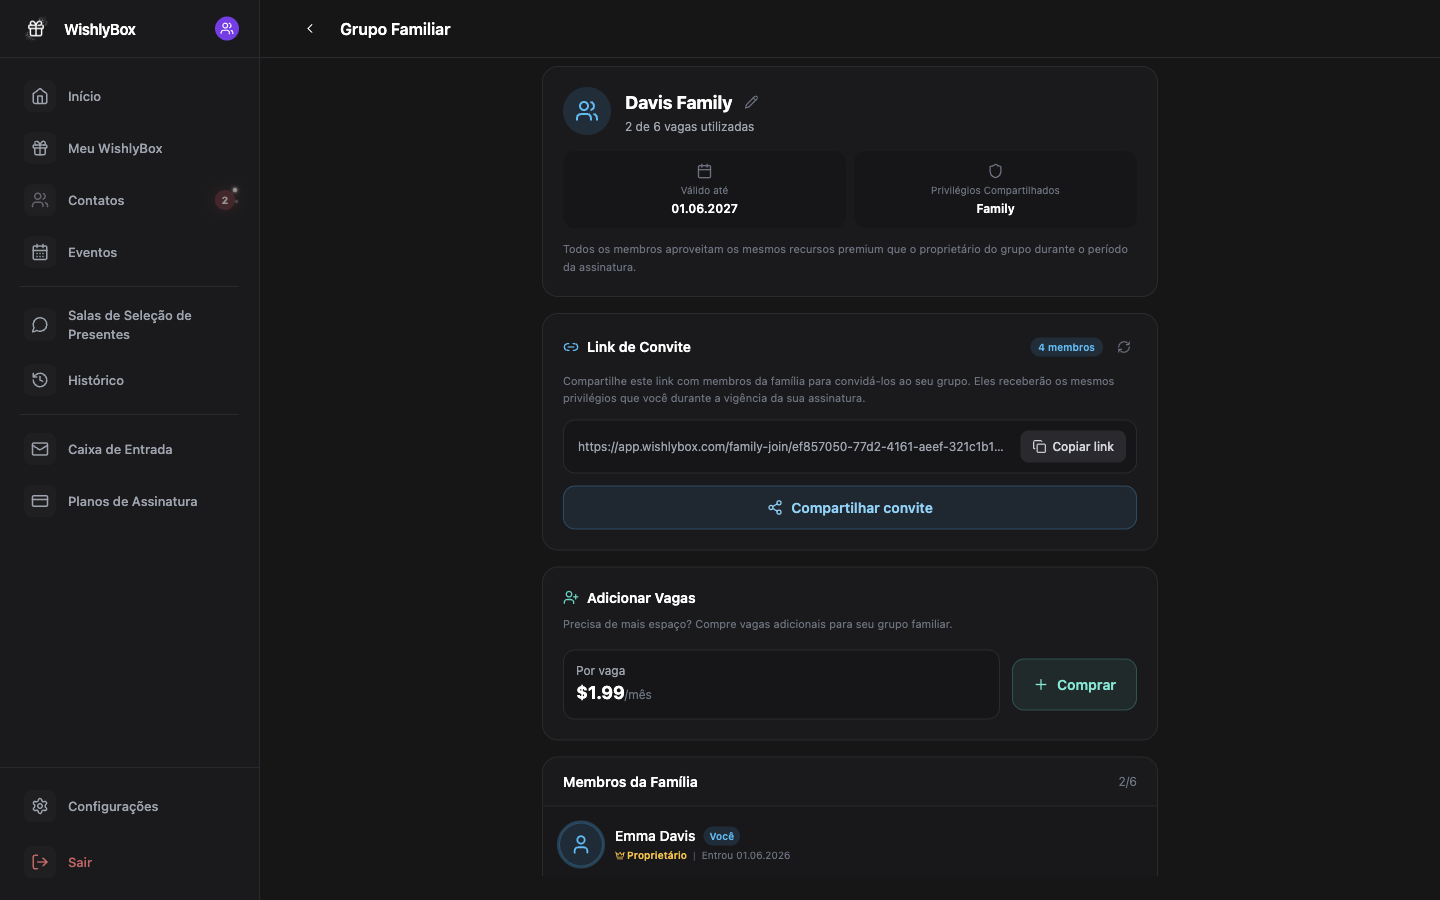This screenshot has width=1440, height=900.
Task: Click the Eventos calendar icon
Action: 40,252
